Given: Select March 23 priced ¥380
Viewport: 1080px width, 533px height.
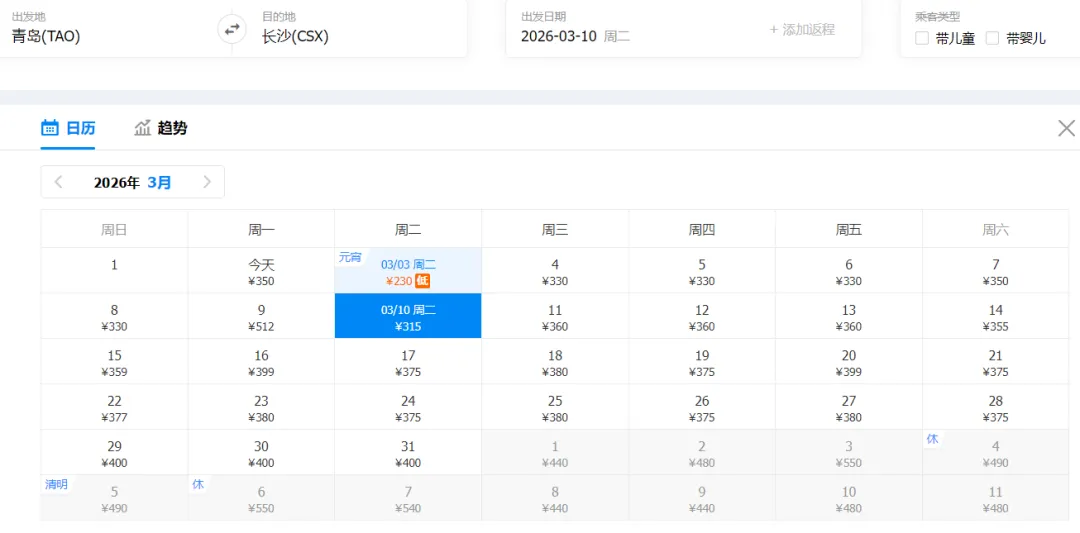Looking at the screenshot, I should click(x=261, y=407).
